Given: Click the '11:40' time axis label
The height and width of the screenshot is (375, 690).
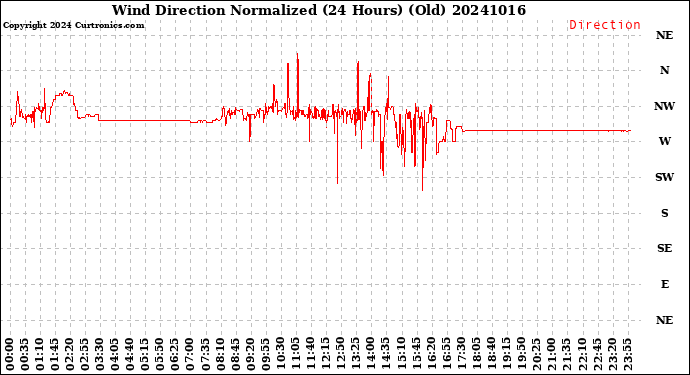Looking at the screenshot, I should 311,354.
